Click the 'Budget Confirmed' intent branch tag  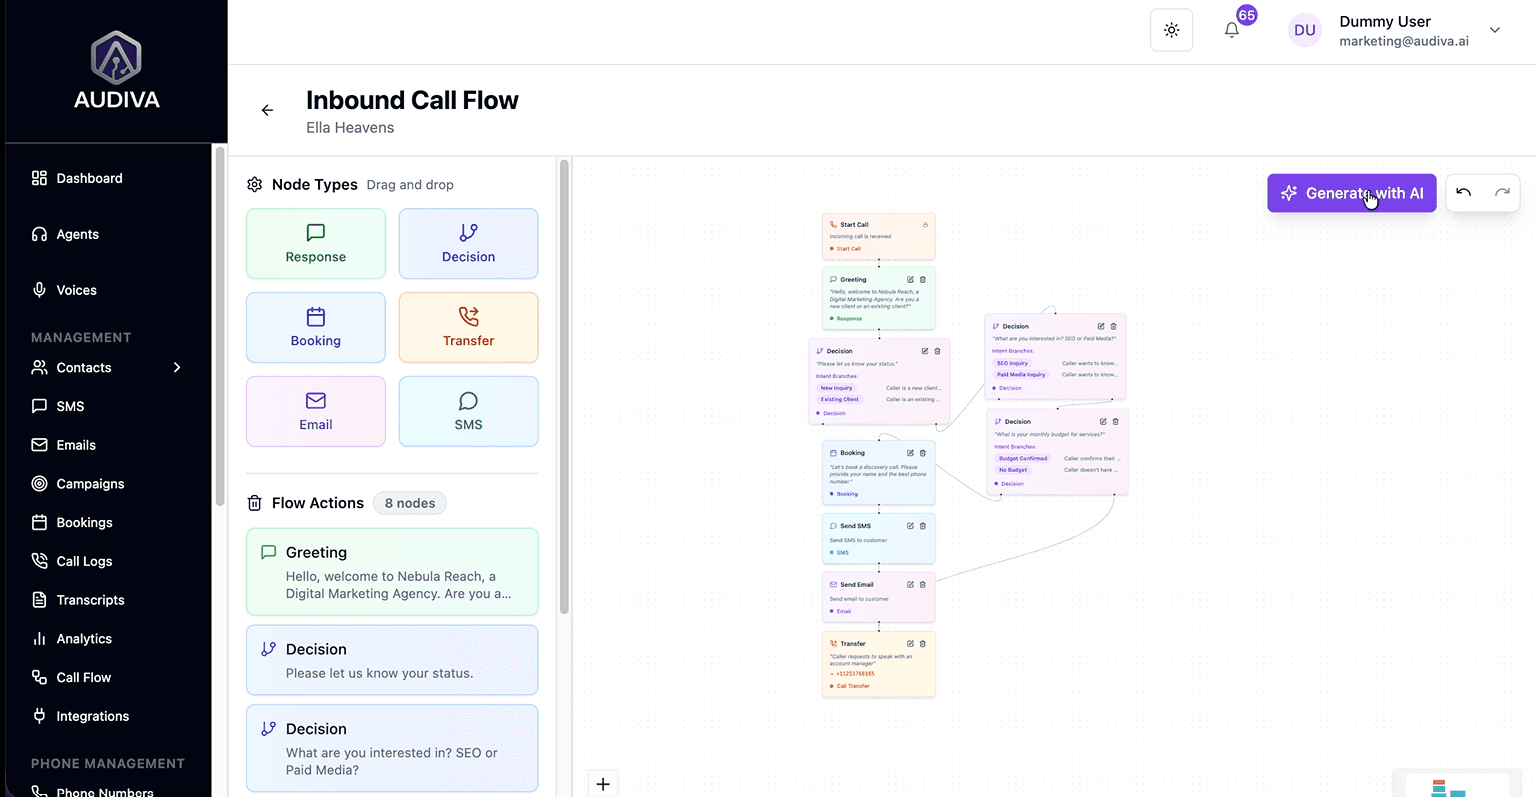pyautogui.click(x=1023, y=458)
